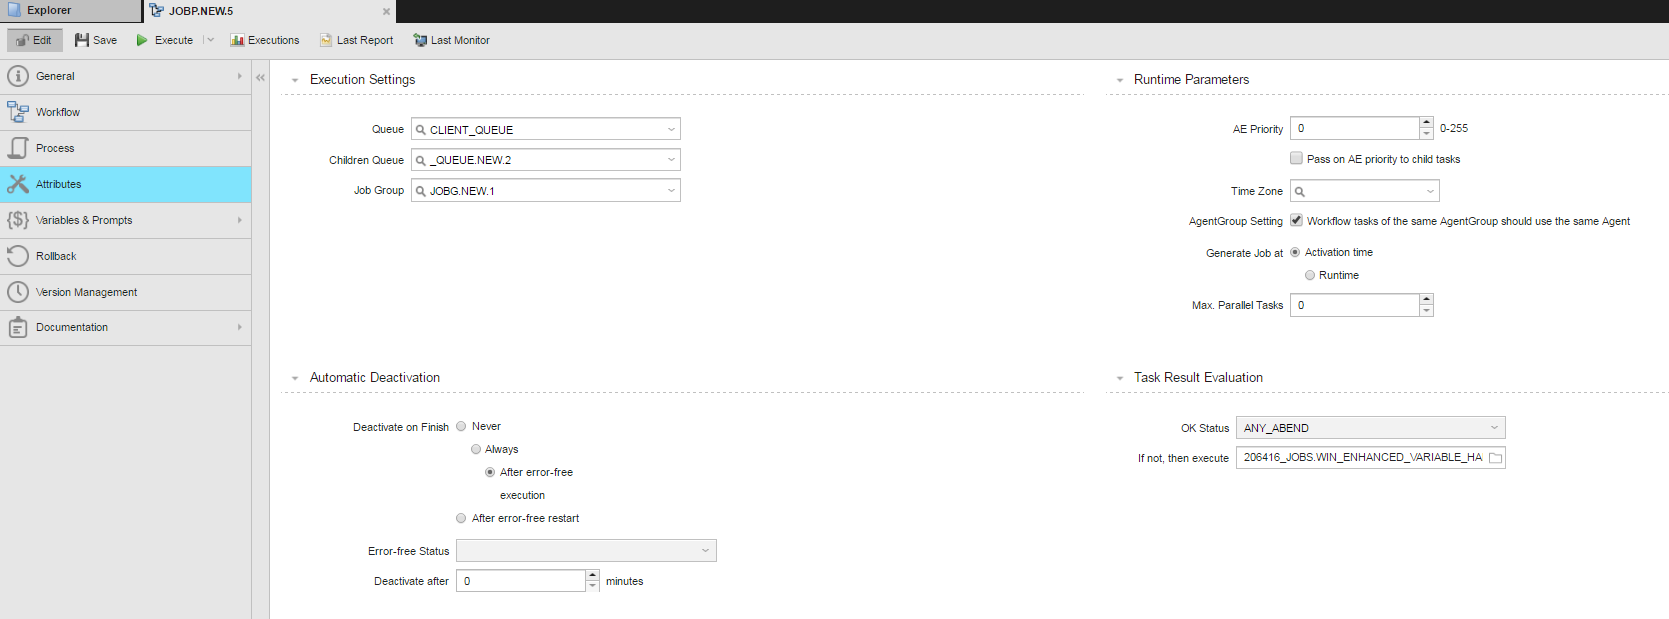Click the search icon in Time Zone field
The image size is (1669, 619).
point(1300,192)
